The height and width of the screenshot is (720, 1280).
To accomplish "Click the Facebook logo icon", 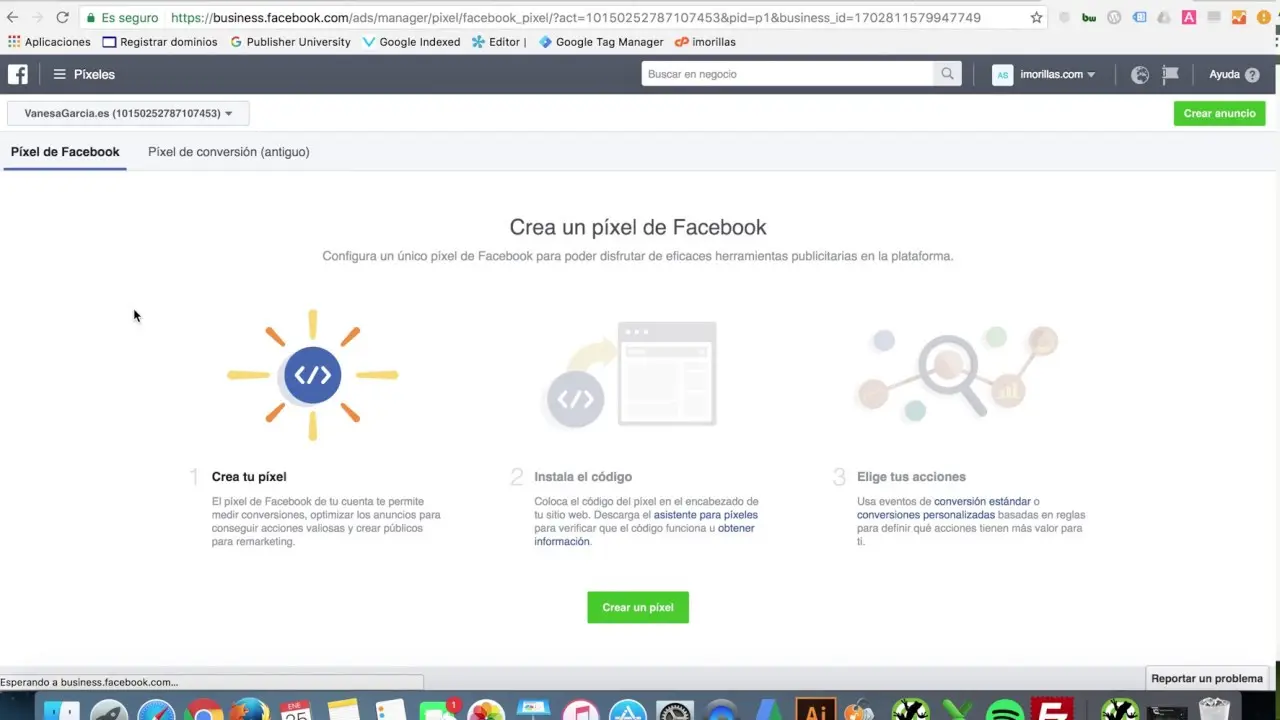I will pyautogui.click(x=18, y=74).
